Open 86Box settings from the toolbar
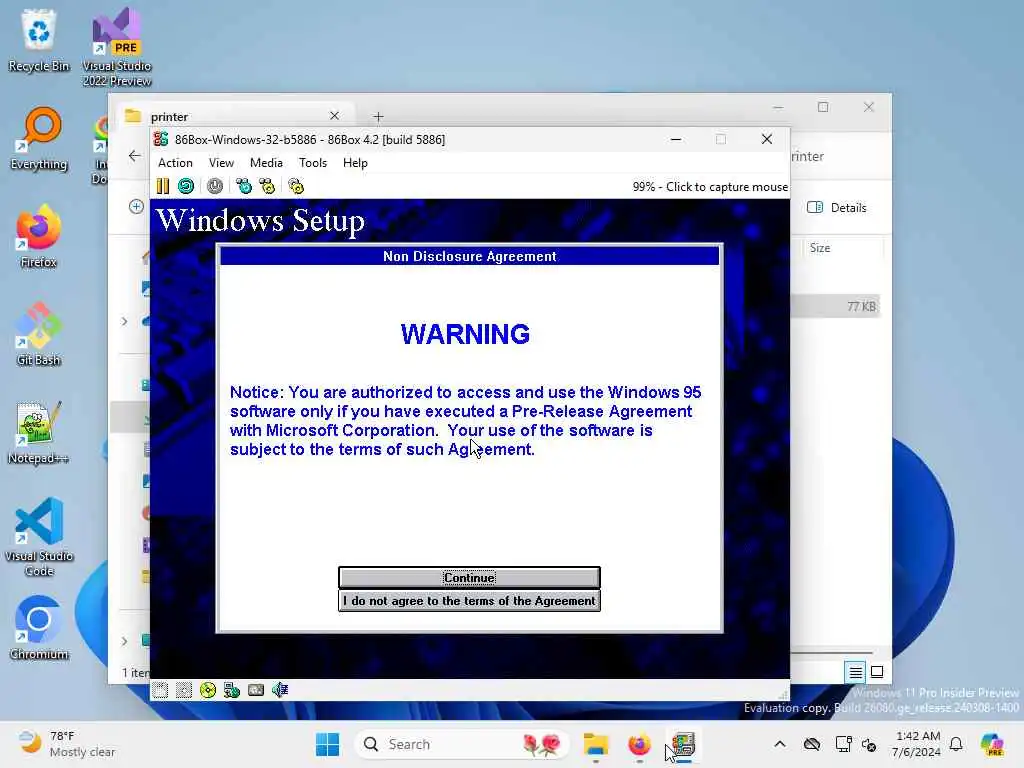 pyautogui.click(x=296, y=187)
